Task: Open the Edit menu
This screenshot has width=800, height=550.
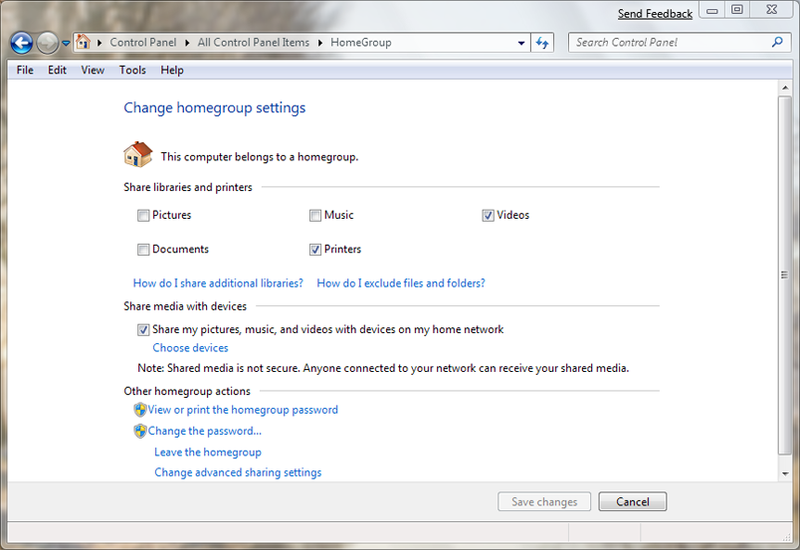Action: click(x=57, y=70)
